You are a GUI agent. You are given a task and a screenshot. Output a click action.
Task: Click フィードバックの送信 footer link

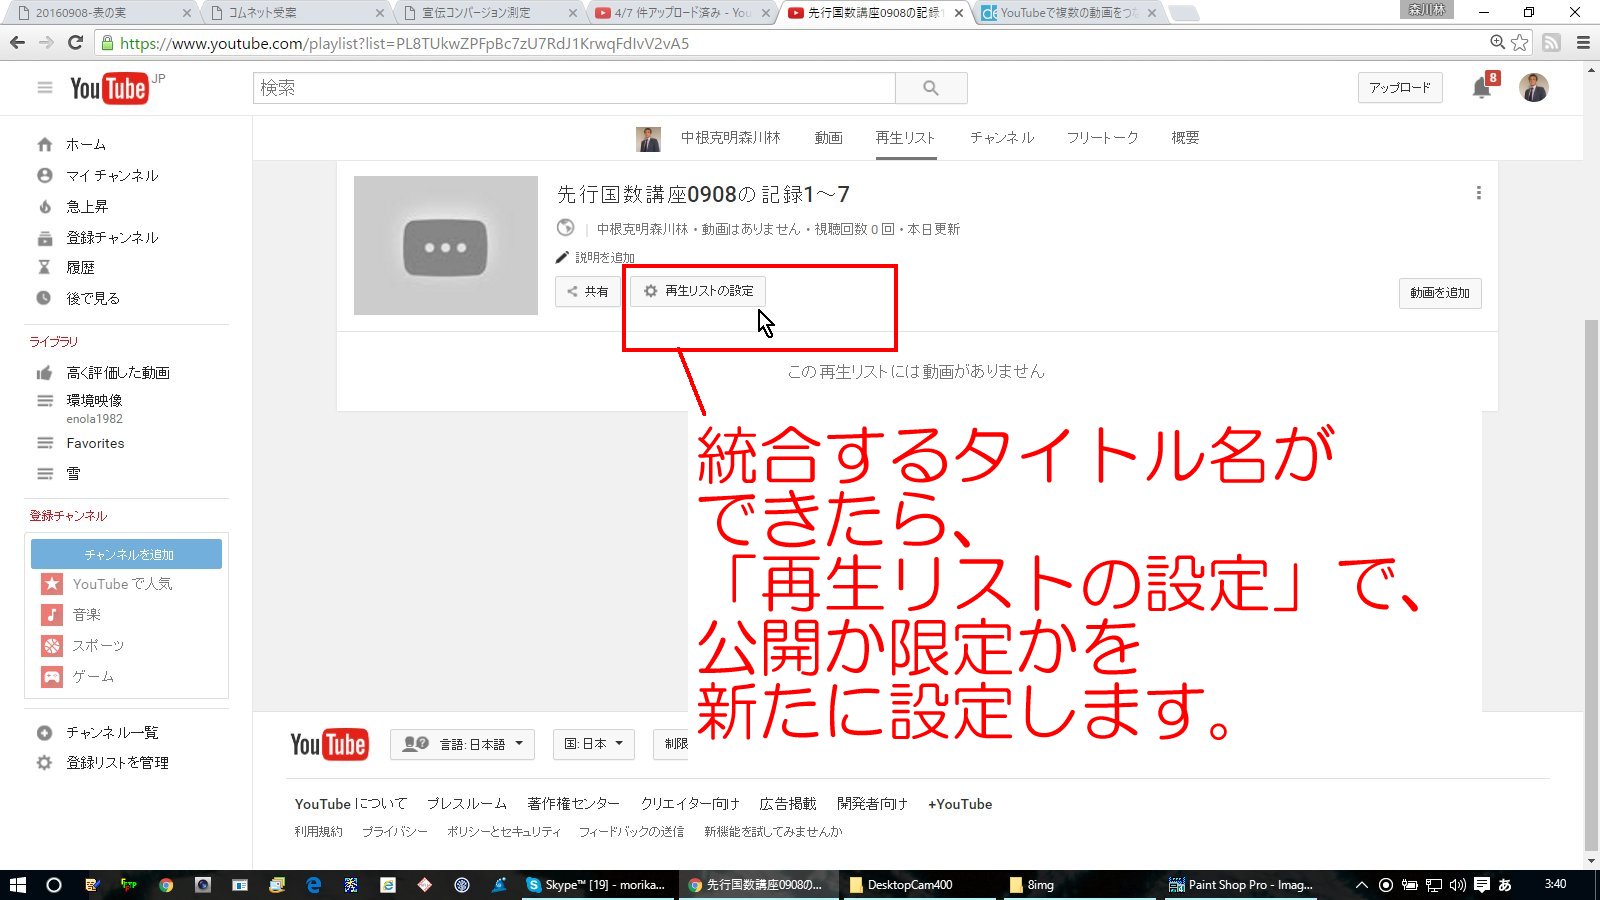coord(631,832)
